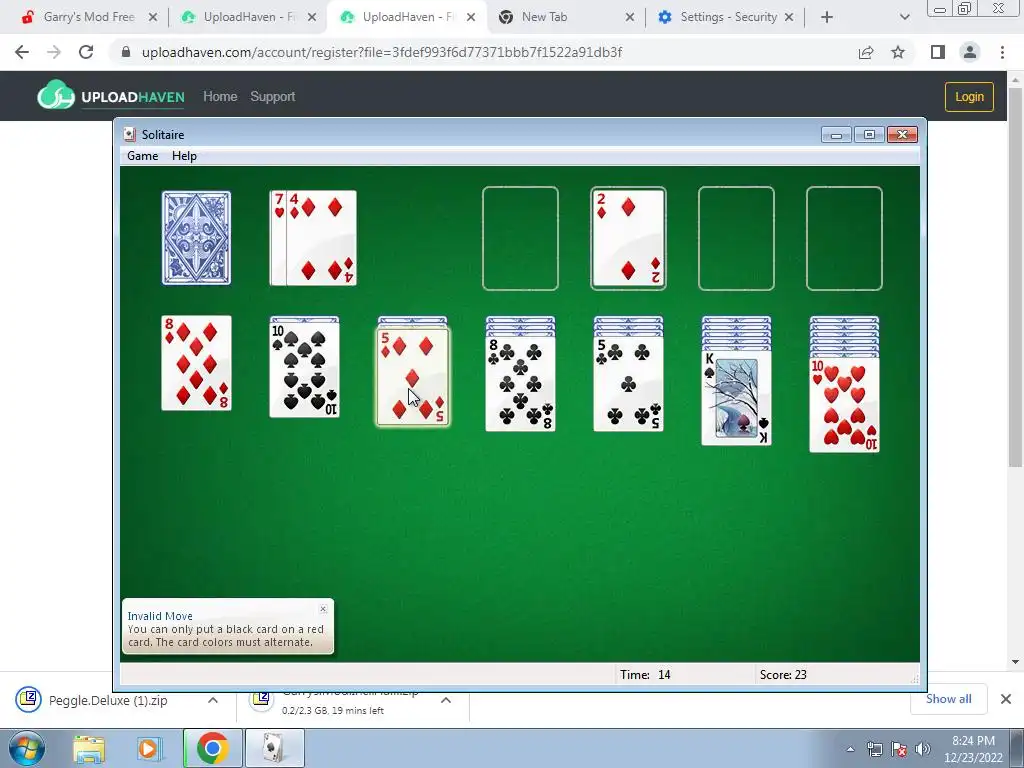Draw a card from the stock deck
Viewport: 1024px width, 768px height.
tap(196, 238)
